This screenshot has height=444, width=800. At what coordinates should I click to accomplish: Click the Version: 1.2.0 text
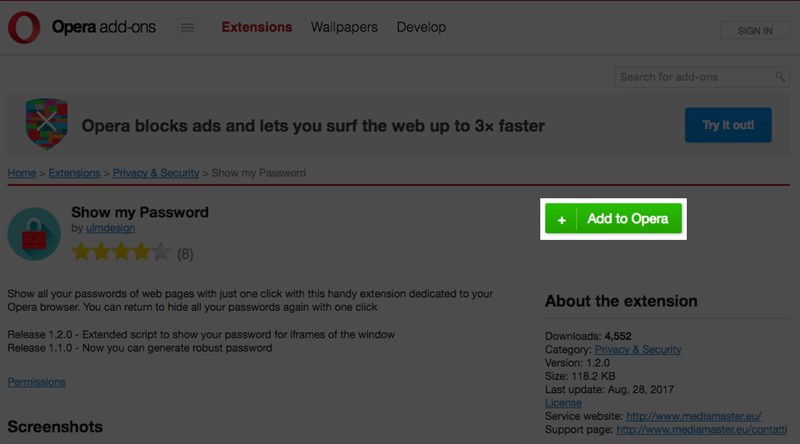tap(578, 363)
